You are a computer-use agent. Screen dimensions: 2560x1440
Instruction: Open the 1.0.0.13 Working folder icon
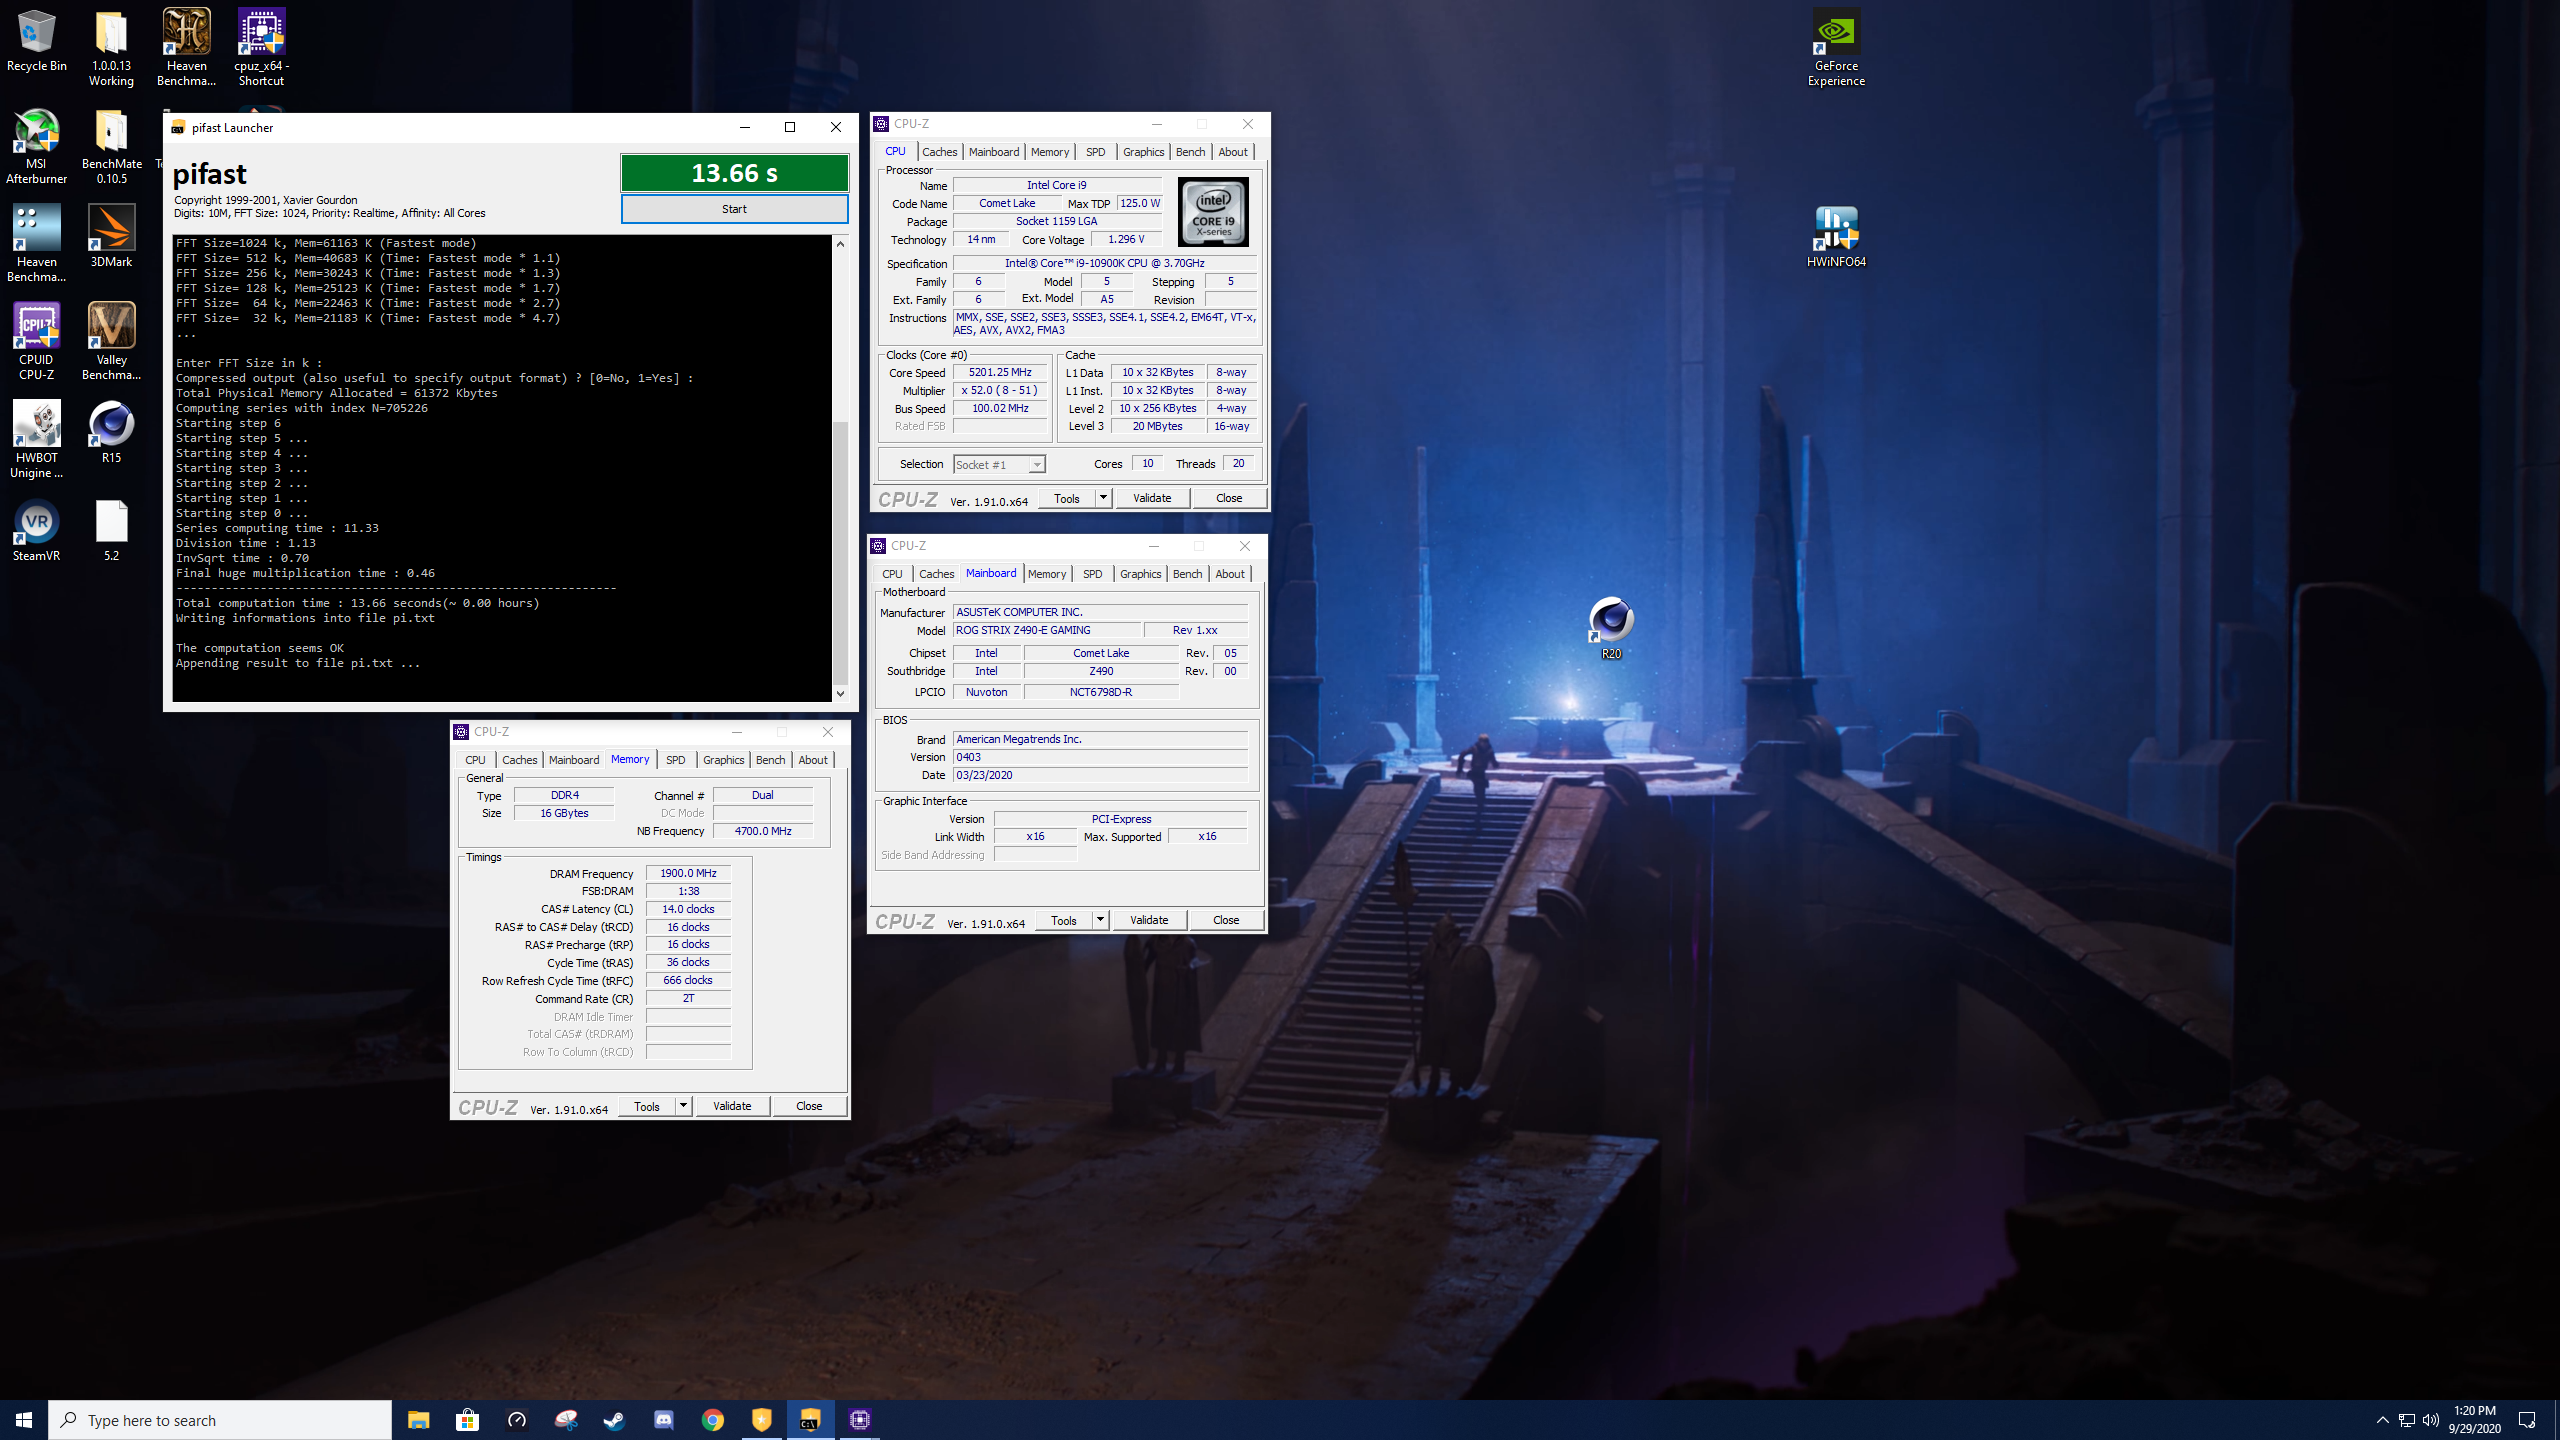[111, 48]
